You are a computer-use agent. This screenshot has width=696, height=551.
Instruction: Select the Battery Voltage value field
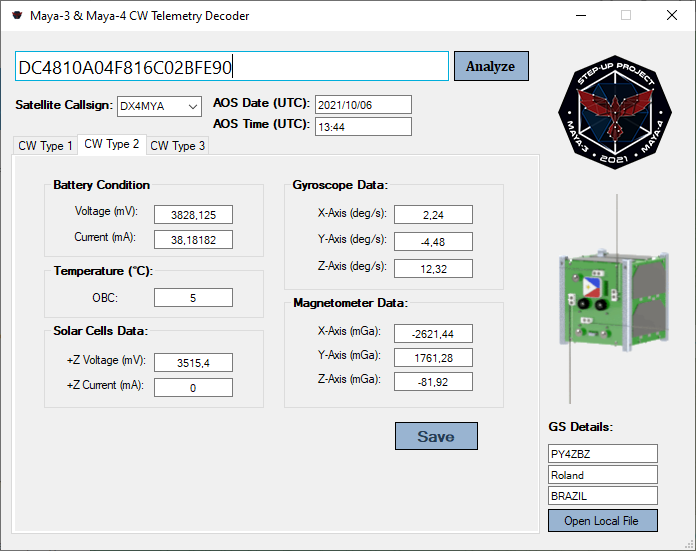pos(193,215)
